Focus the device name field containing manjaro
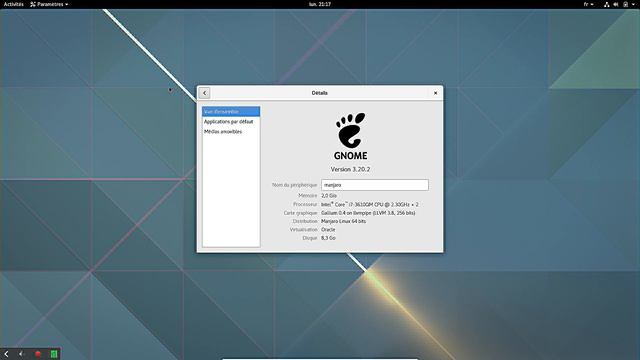Image resolution: width=640 pixels, height=360 pixels. click(x=375, y=185)
